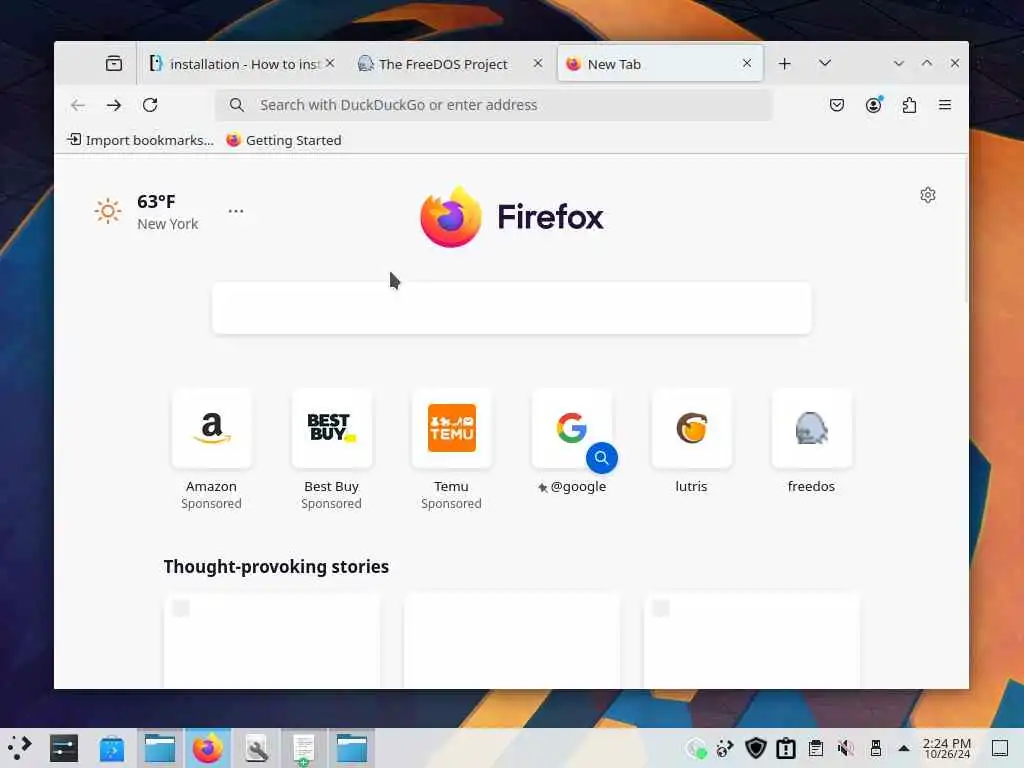Open the Extensions puzzle icon

[x=909, y=105]
